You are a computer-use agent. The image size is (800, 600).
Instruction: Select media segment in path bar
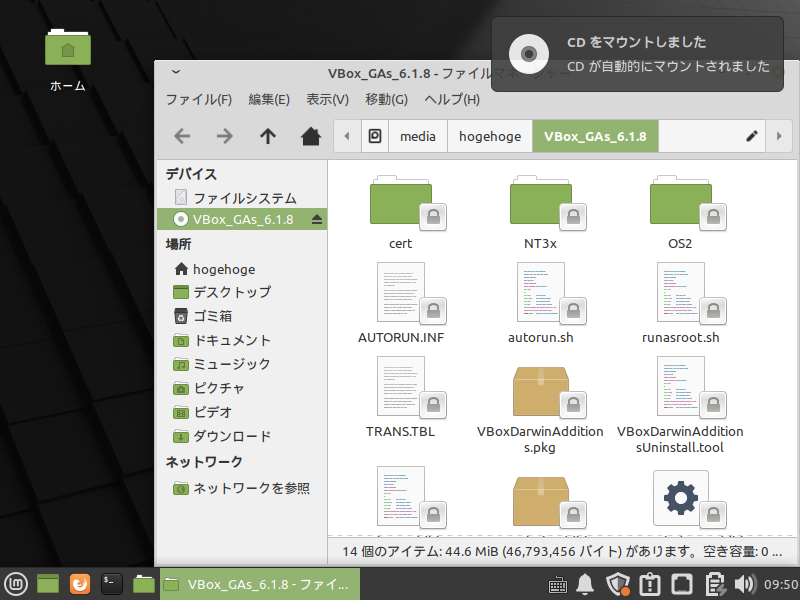point(418,136)
